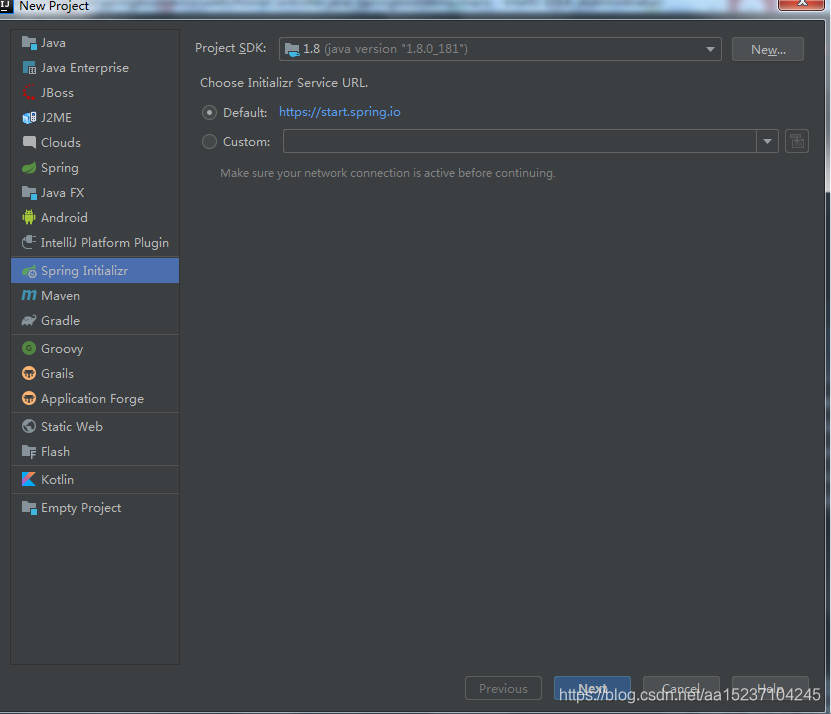Image resolution: width=831 pixels, height=714 pixels.
Task: Click the green Android robot icon
Action: (29, 217)
